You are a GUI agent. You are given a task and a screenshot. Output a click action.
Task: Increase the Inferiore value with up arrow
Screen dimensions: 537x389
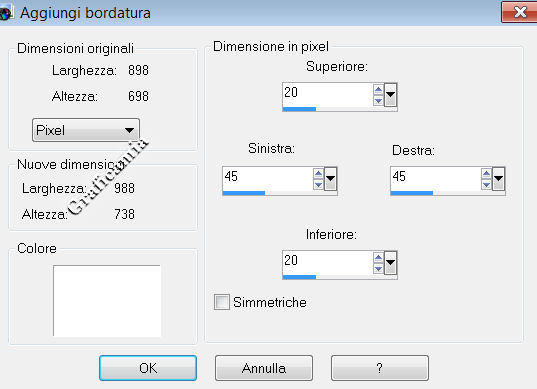coord(378,258)
